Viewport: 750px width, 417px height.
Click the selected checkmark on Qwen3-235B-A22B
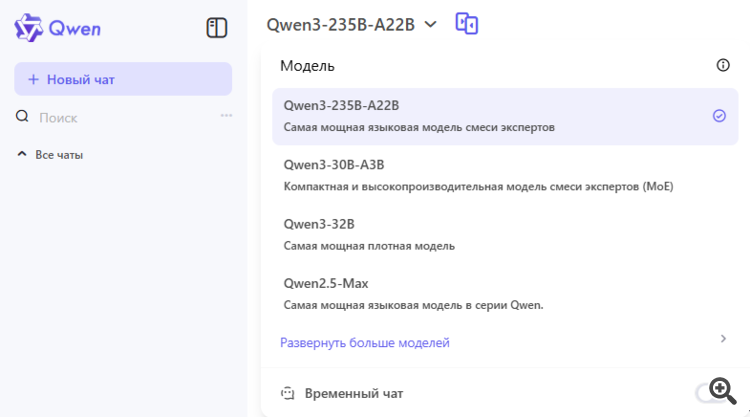tap(719, 115)
